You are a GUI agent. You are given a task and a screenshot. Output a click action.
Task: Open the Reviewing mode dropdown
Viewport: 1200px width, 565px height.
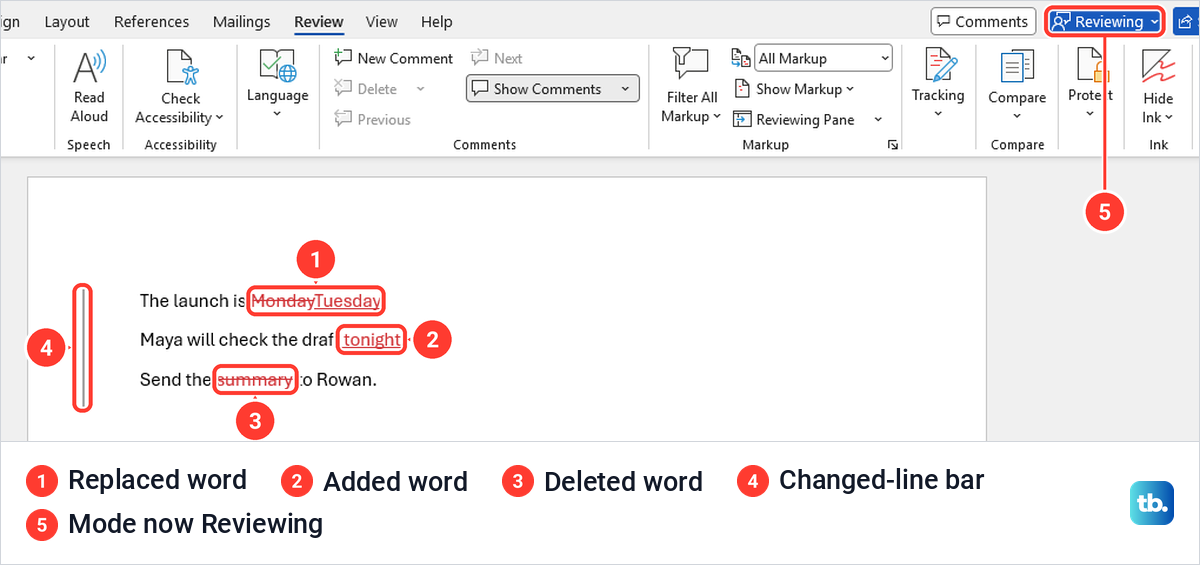1105,21
